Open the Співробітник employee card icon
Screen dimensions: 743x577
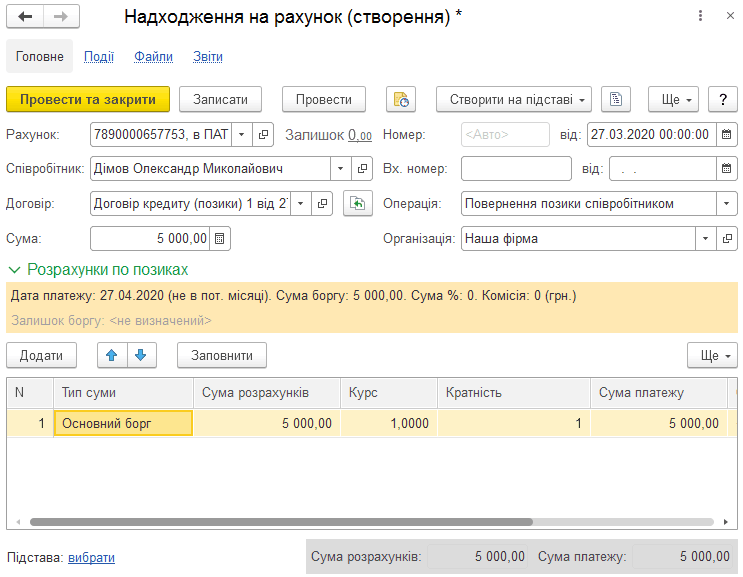point(362,169)
